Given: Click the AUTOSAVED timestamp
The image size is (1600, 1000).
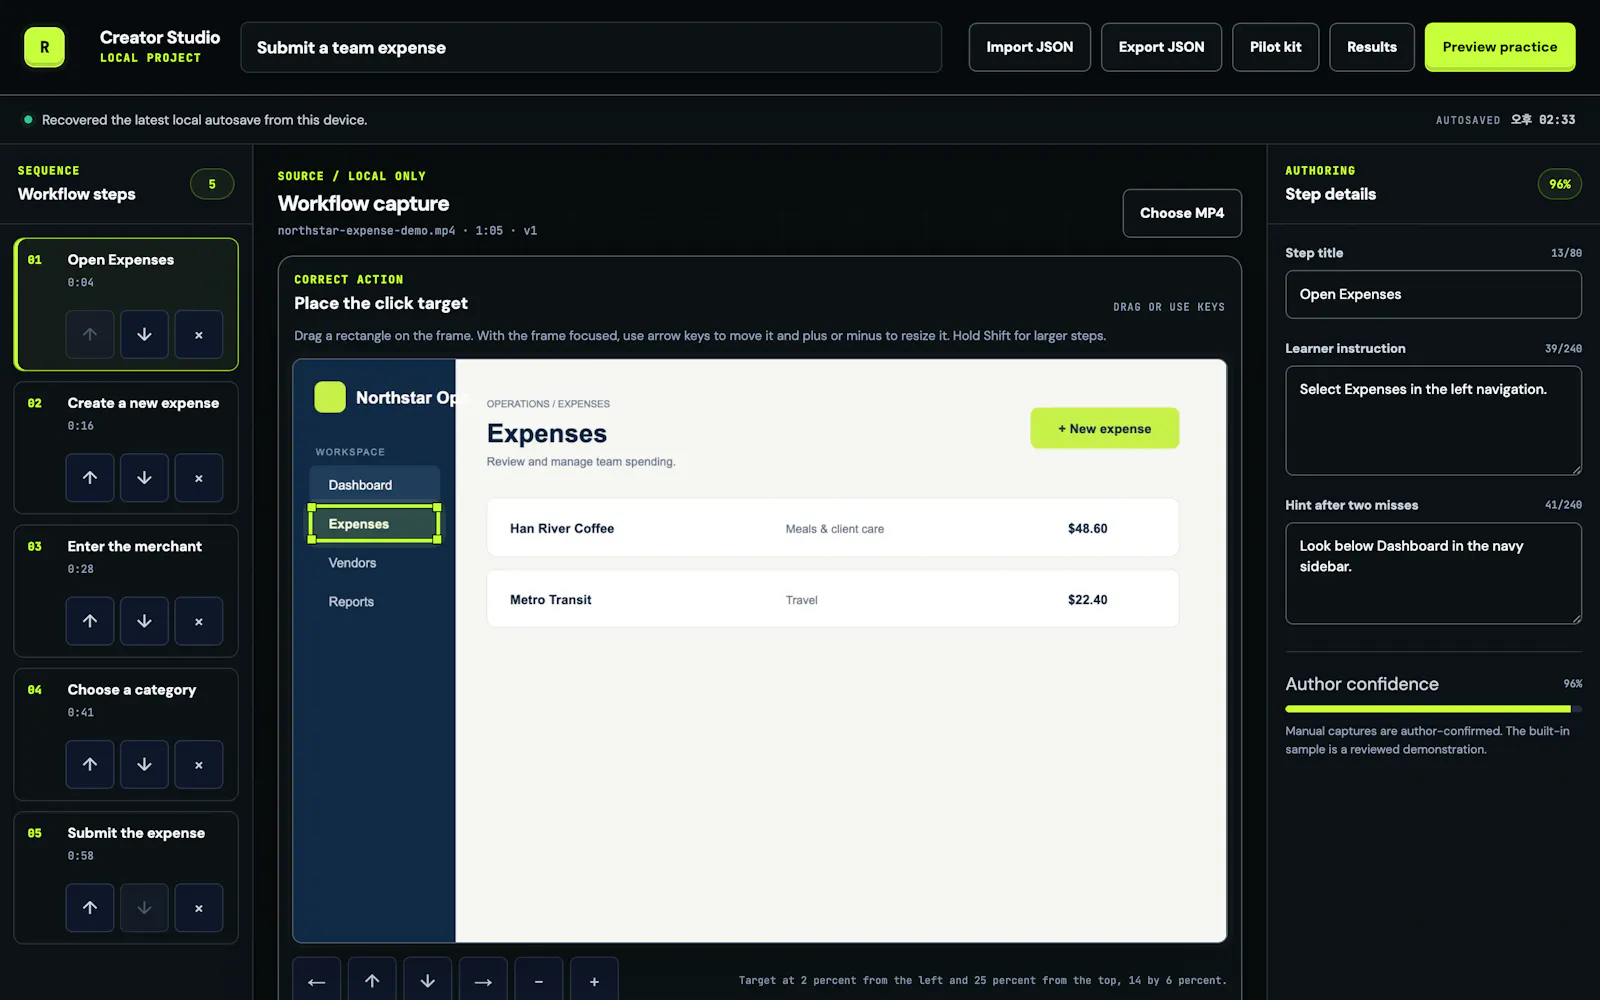Looking at the screenshot, I should click(x=1505, y=120).
